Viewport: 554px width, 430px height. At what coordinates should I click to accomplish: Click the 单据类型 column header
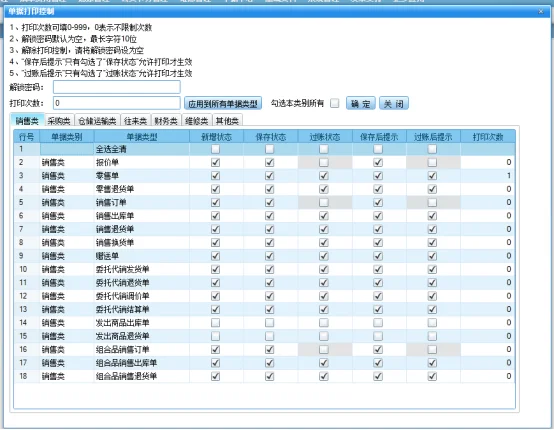(142, 137)
